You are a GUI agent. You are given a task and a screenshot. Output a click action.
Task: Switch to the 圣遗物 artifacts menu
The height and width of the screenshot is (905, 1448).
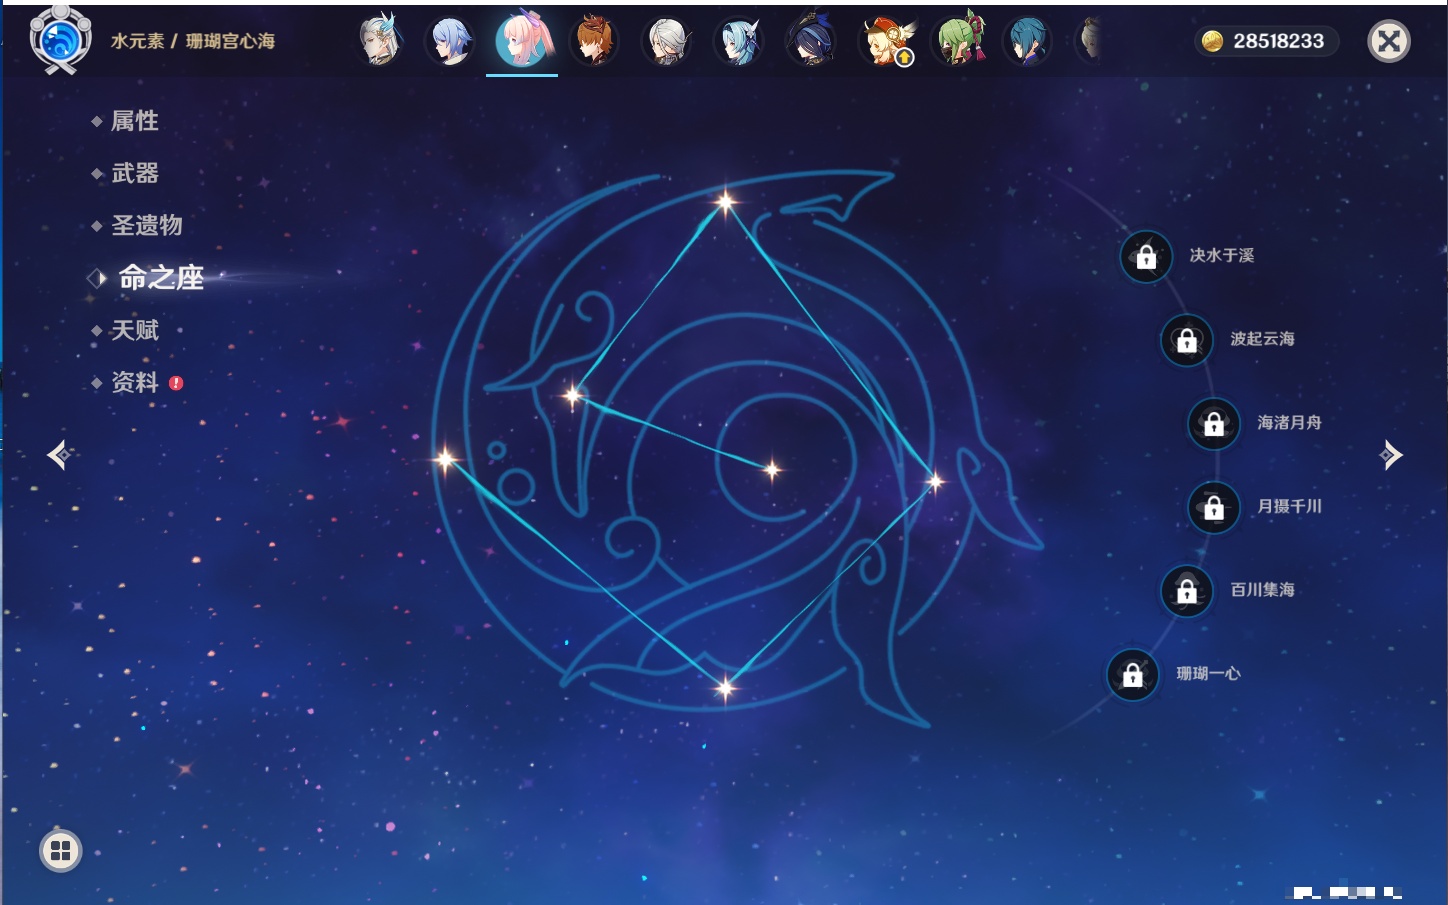click(146, 225)
